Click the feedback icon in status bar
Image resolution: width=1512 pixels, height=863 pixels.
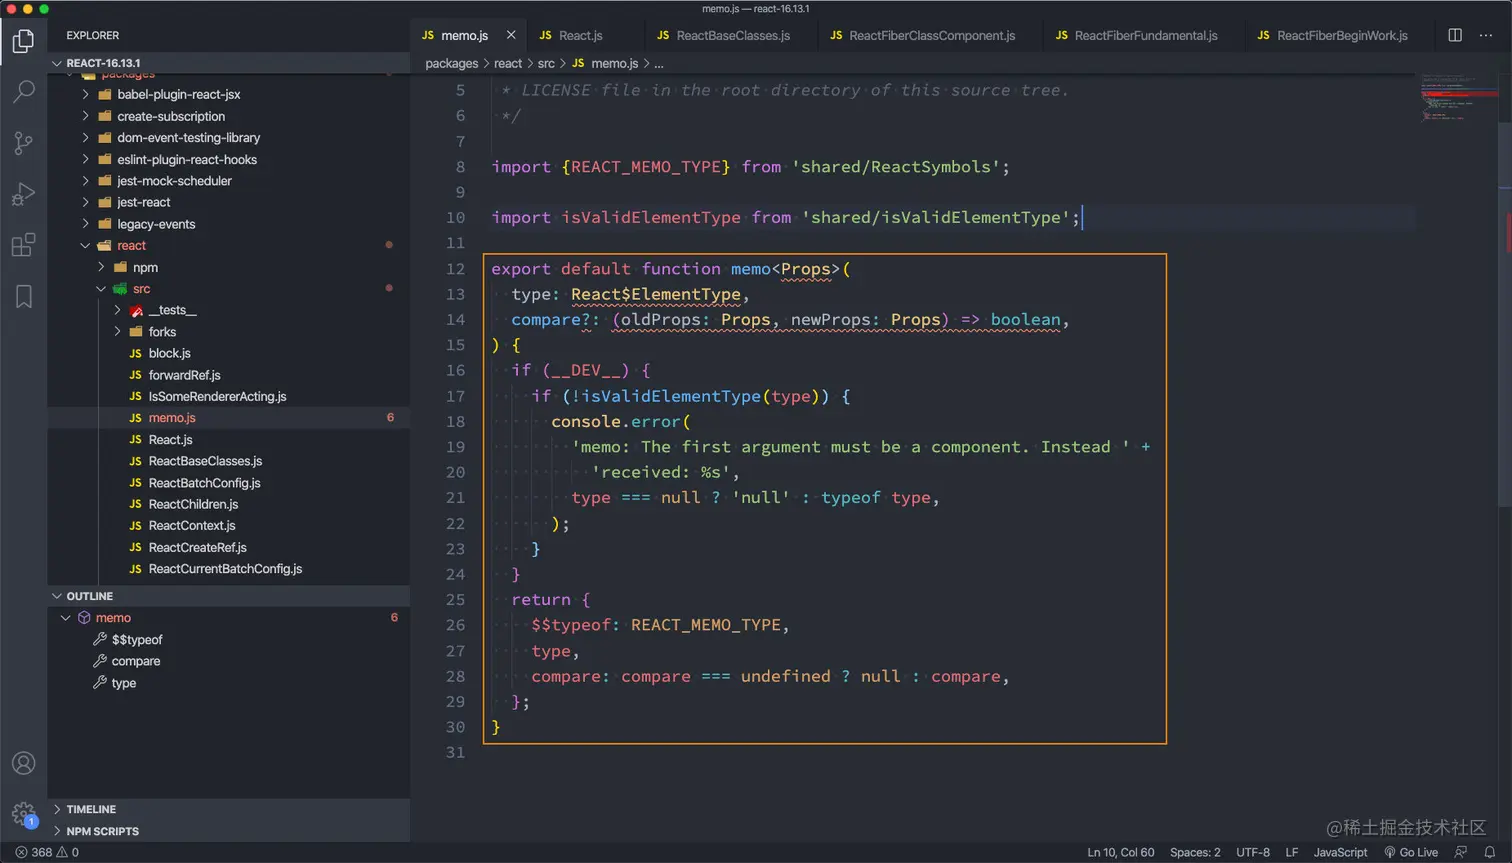click(1461, 852)
